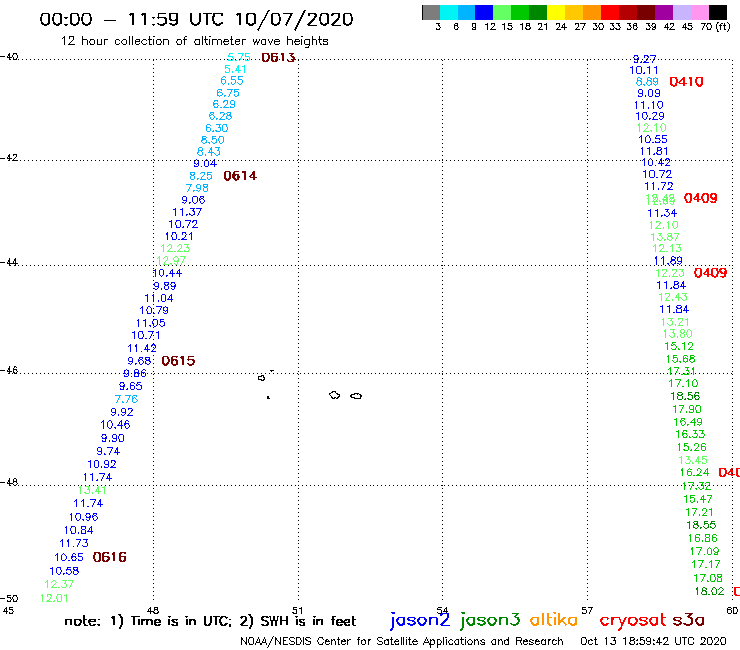Select the time marker '0615'
The width and height of the screenshot is (740, 650).
click(x=178, y=361)
